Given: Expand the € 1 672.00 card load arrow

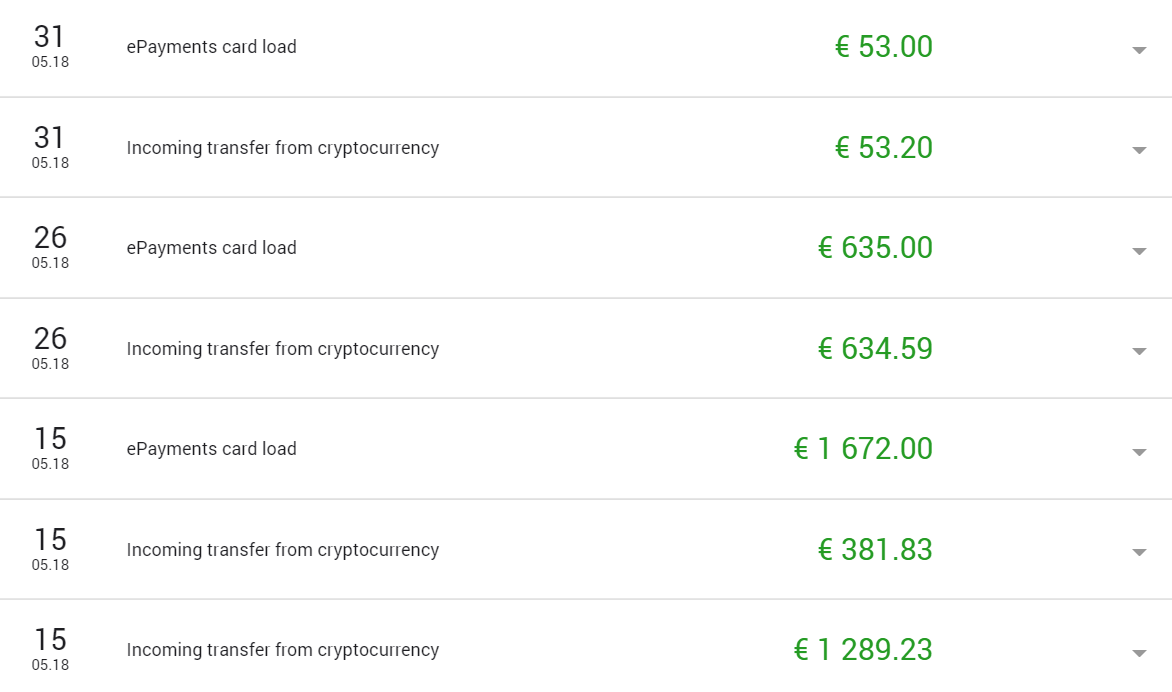Looking at the screenshot, I should click(x=1139, y=452).
